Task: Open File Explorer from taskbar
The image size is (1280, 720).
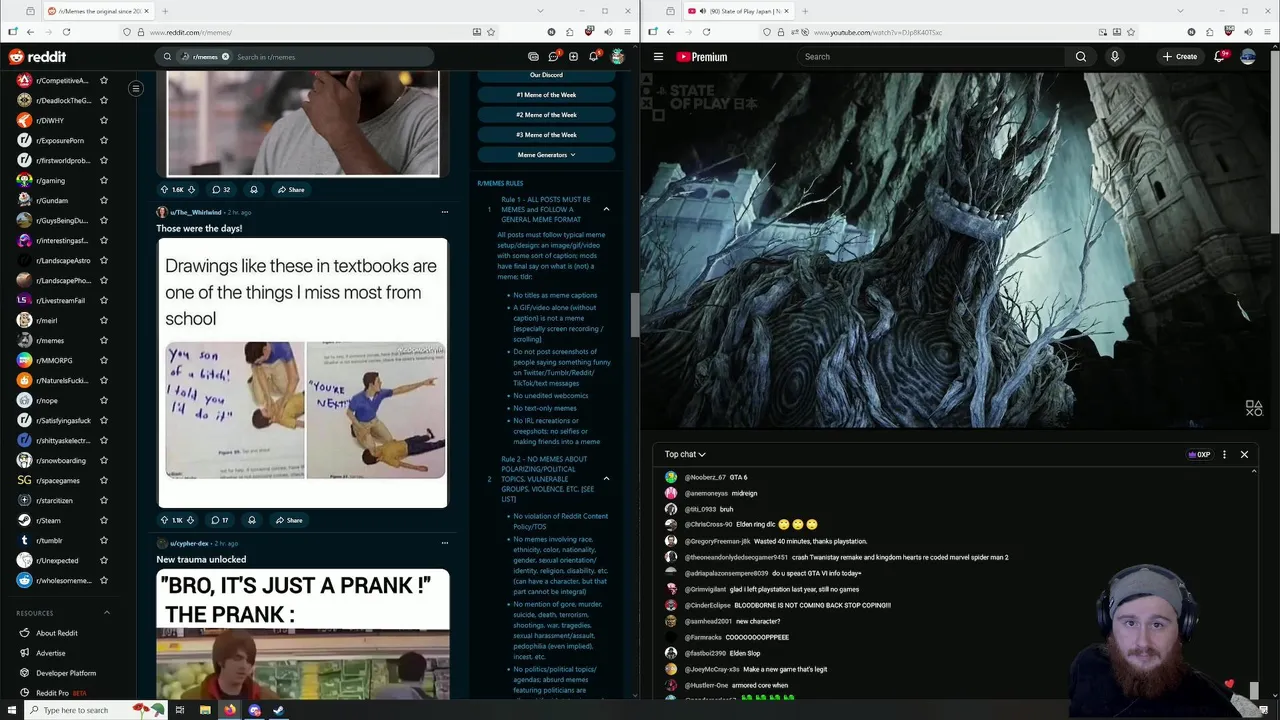Action: point(204,710)
